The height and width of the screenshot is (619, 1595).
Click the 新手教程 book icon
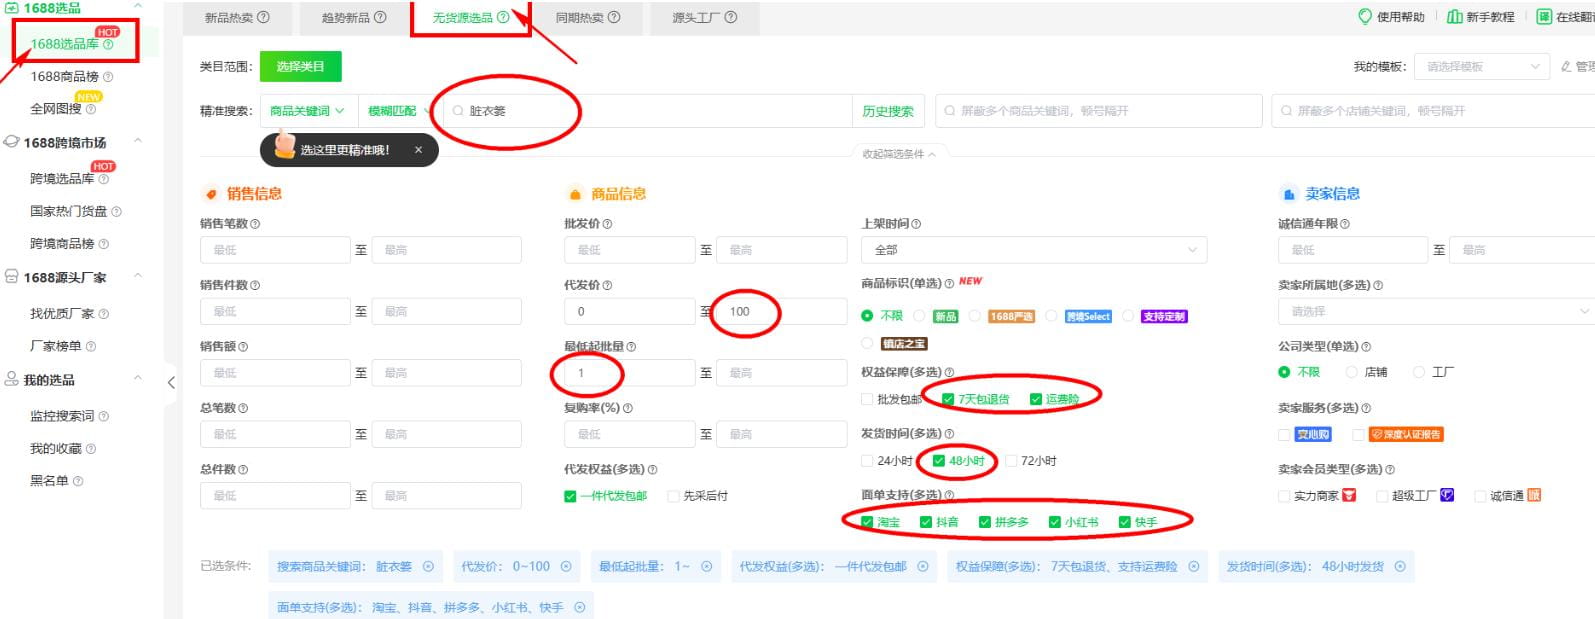point(1454,17)
